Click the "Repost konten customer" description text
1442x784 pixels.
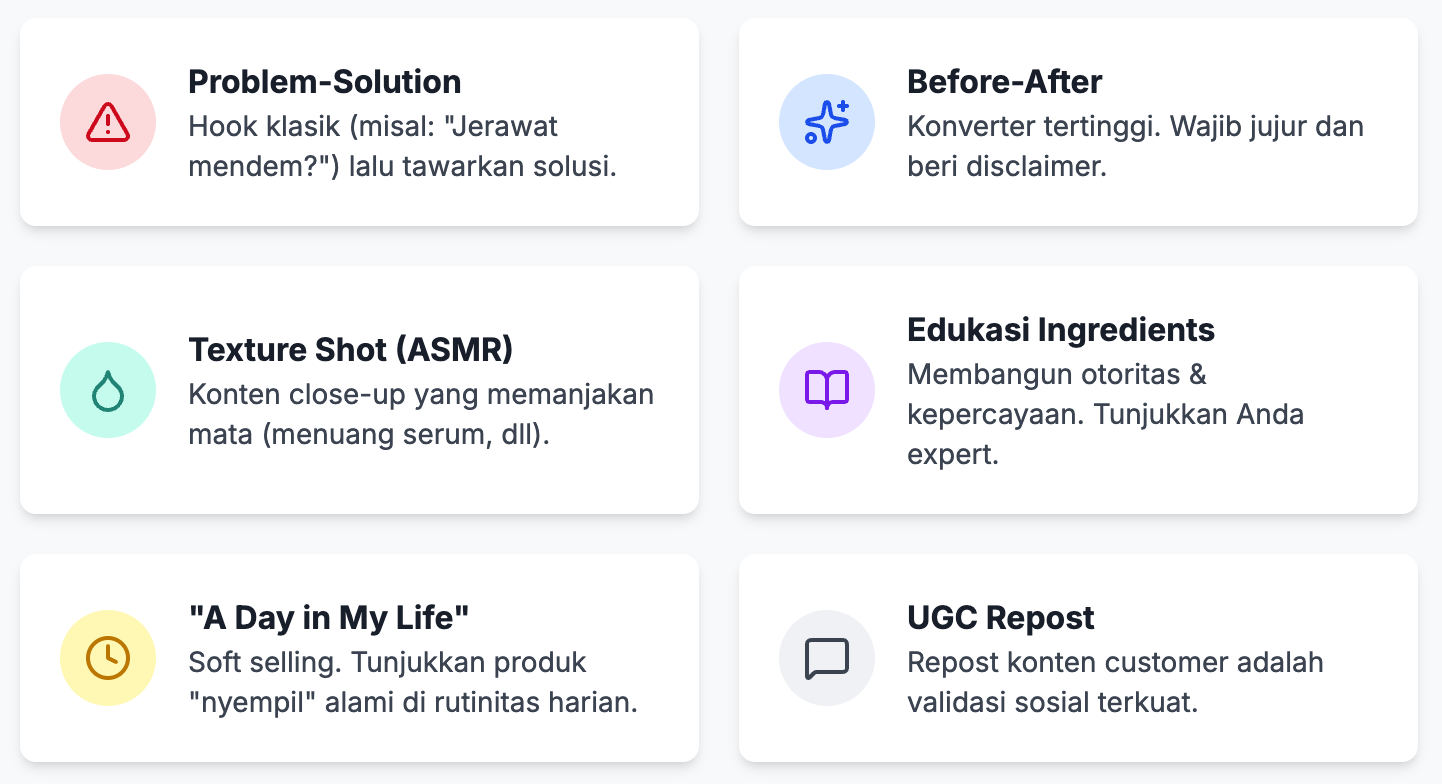click(x=1115, y=682)
